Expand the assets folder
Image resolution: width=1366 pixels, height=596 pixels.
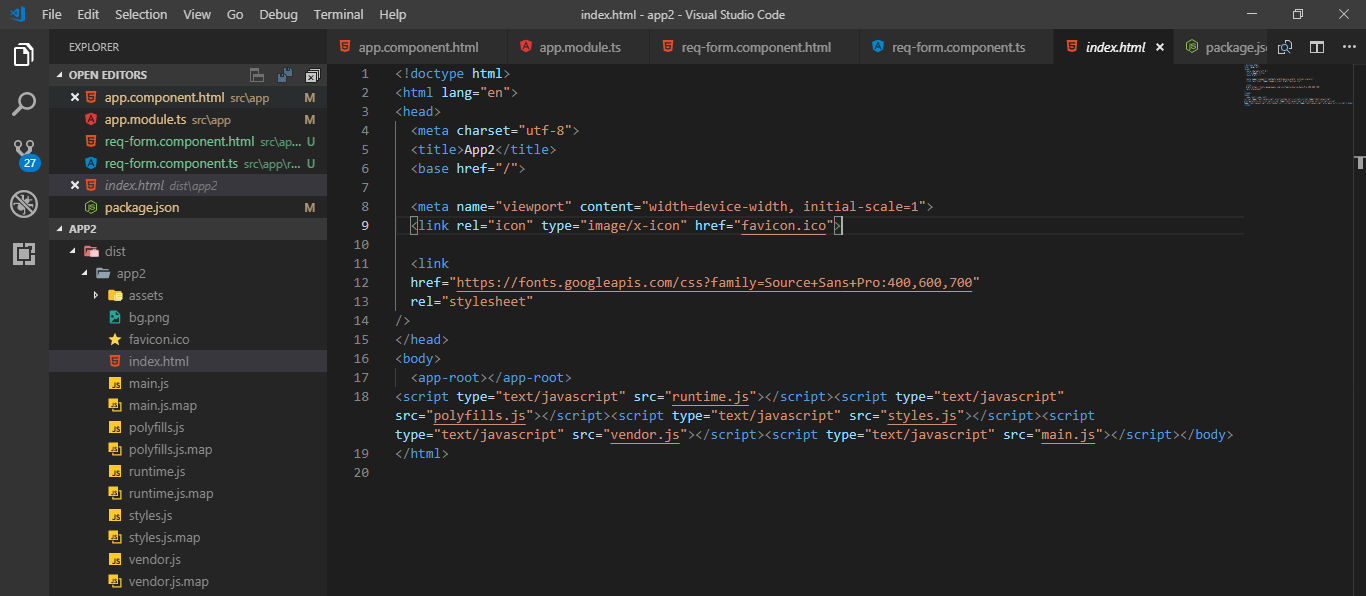(x=97, y=296)
